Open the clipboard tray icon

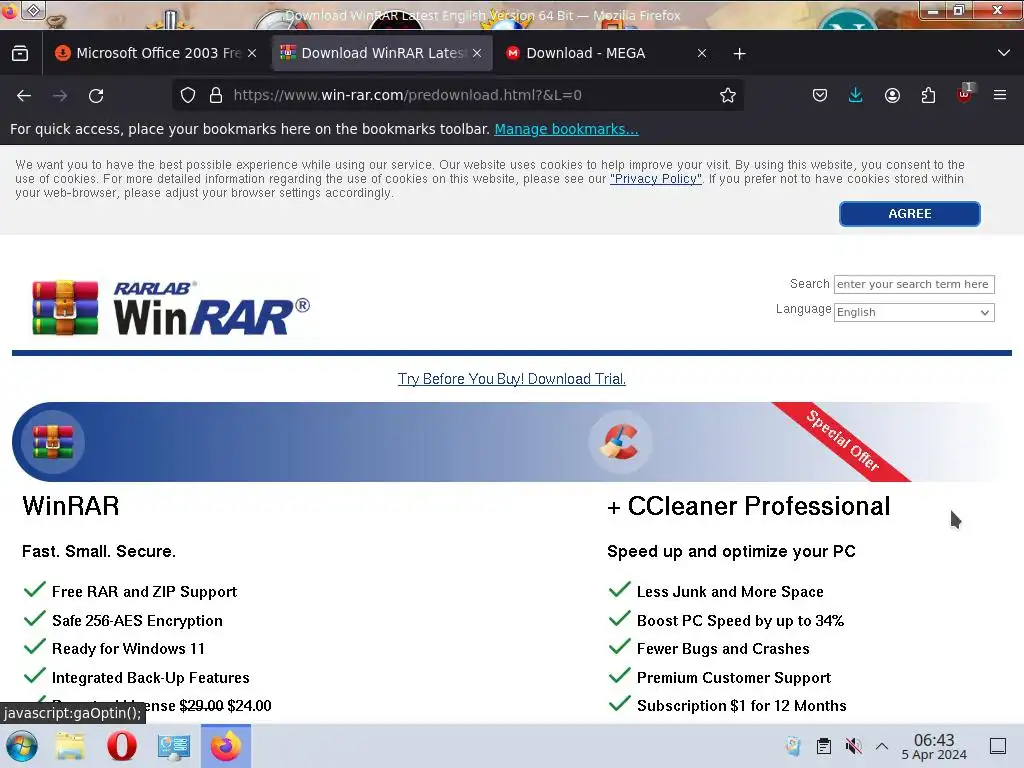824,746
